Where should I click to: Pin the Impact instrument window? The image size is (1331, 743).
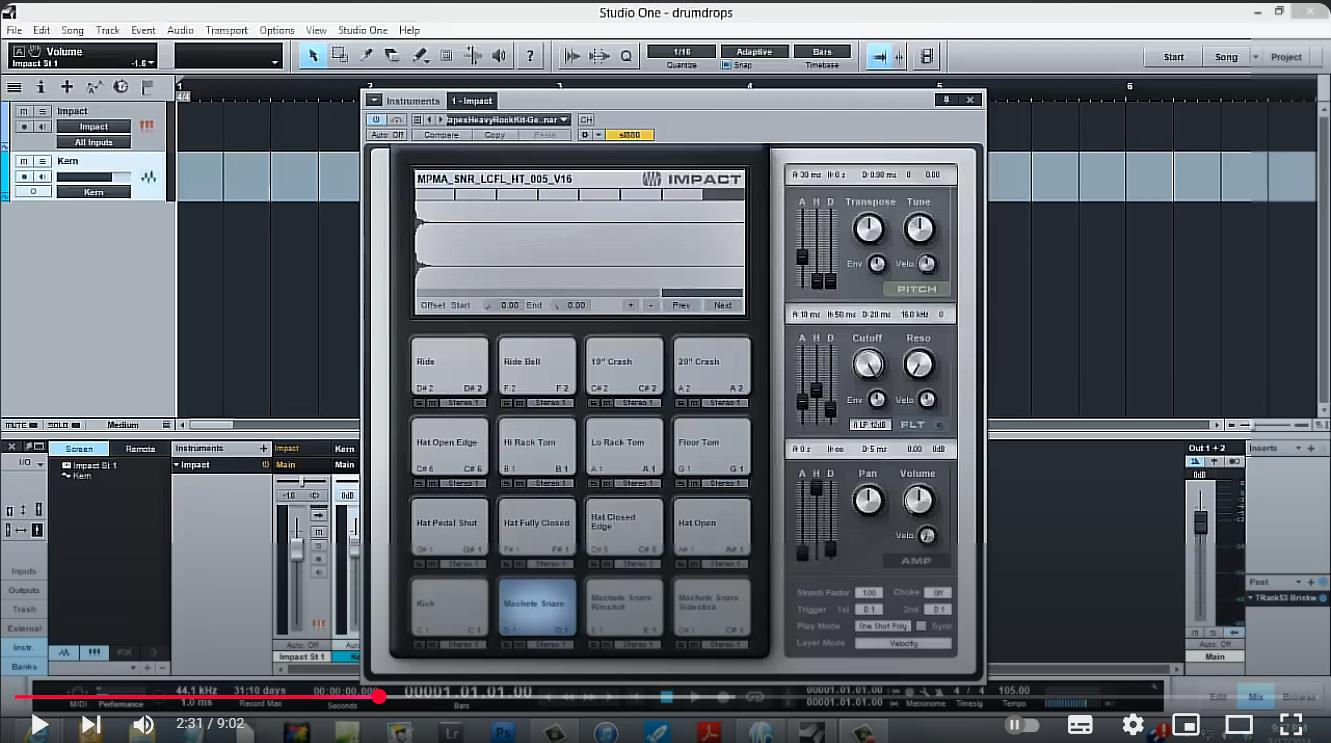[x=947, y=100]
